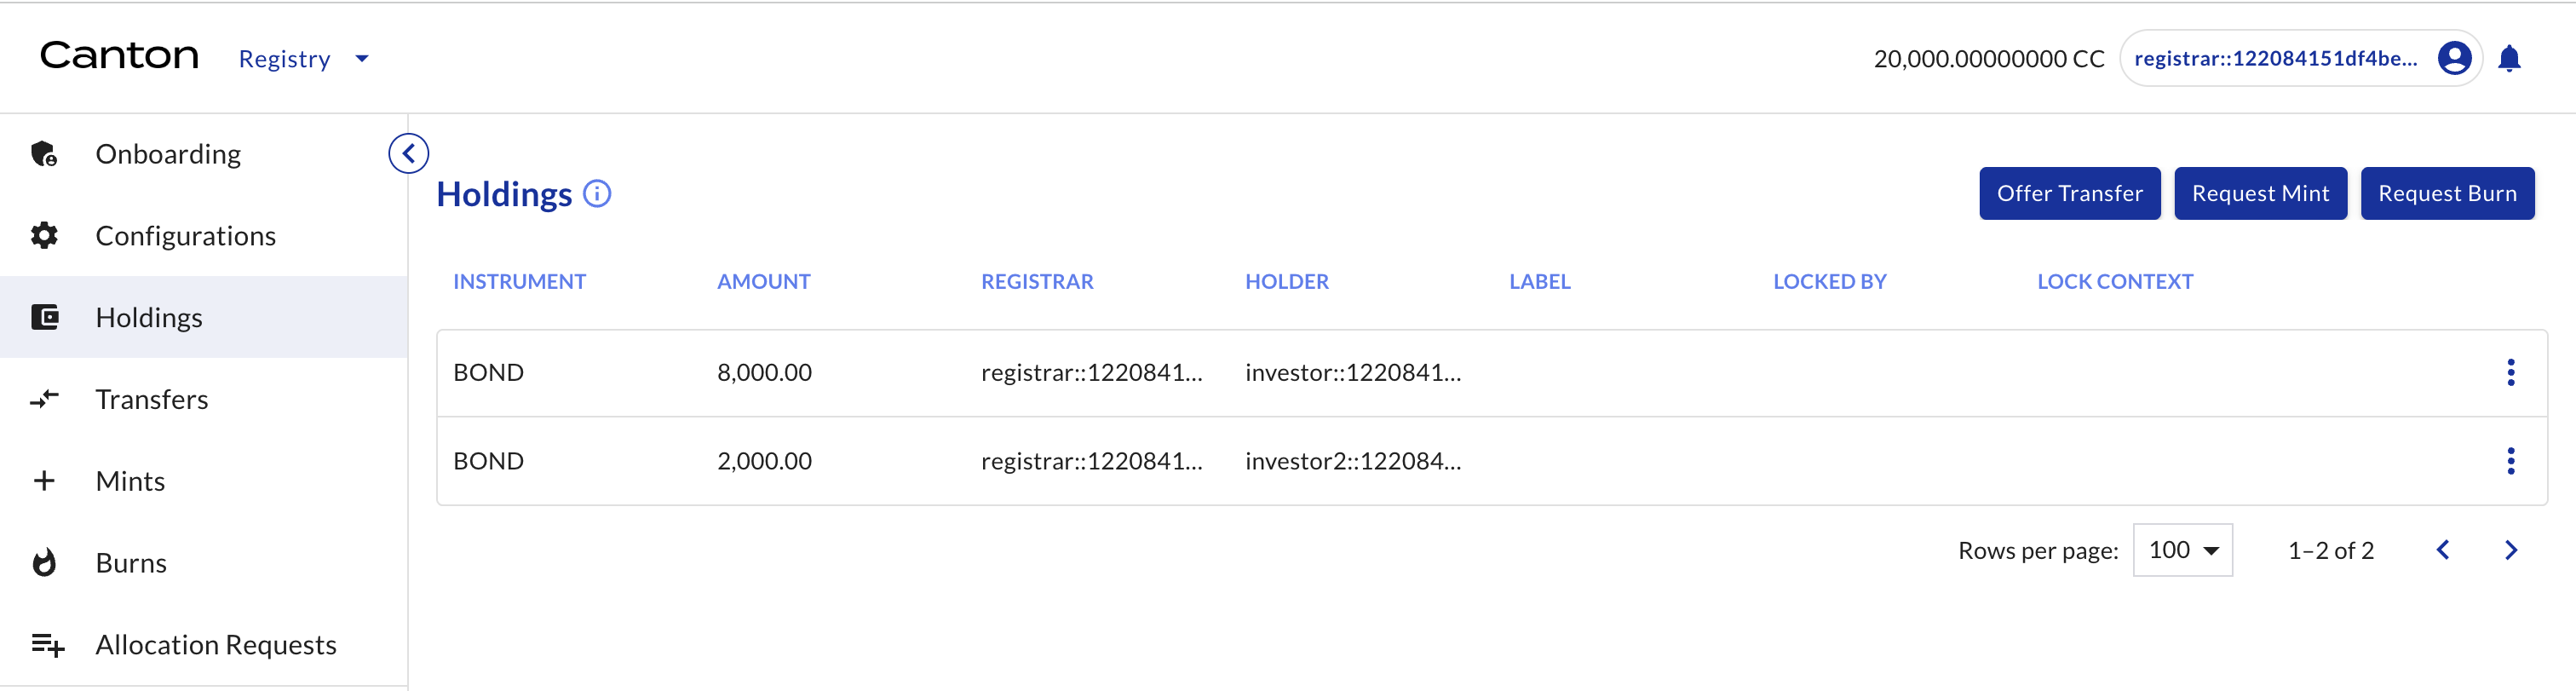Open the Onboarding section via its shield icon
This screenshot has width=2576, height=691.
(44, 153)
